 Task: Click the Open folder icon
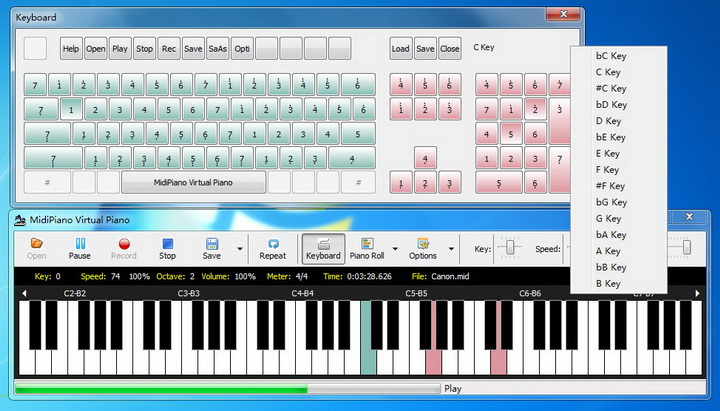coord(37,243)
